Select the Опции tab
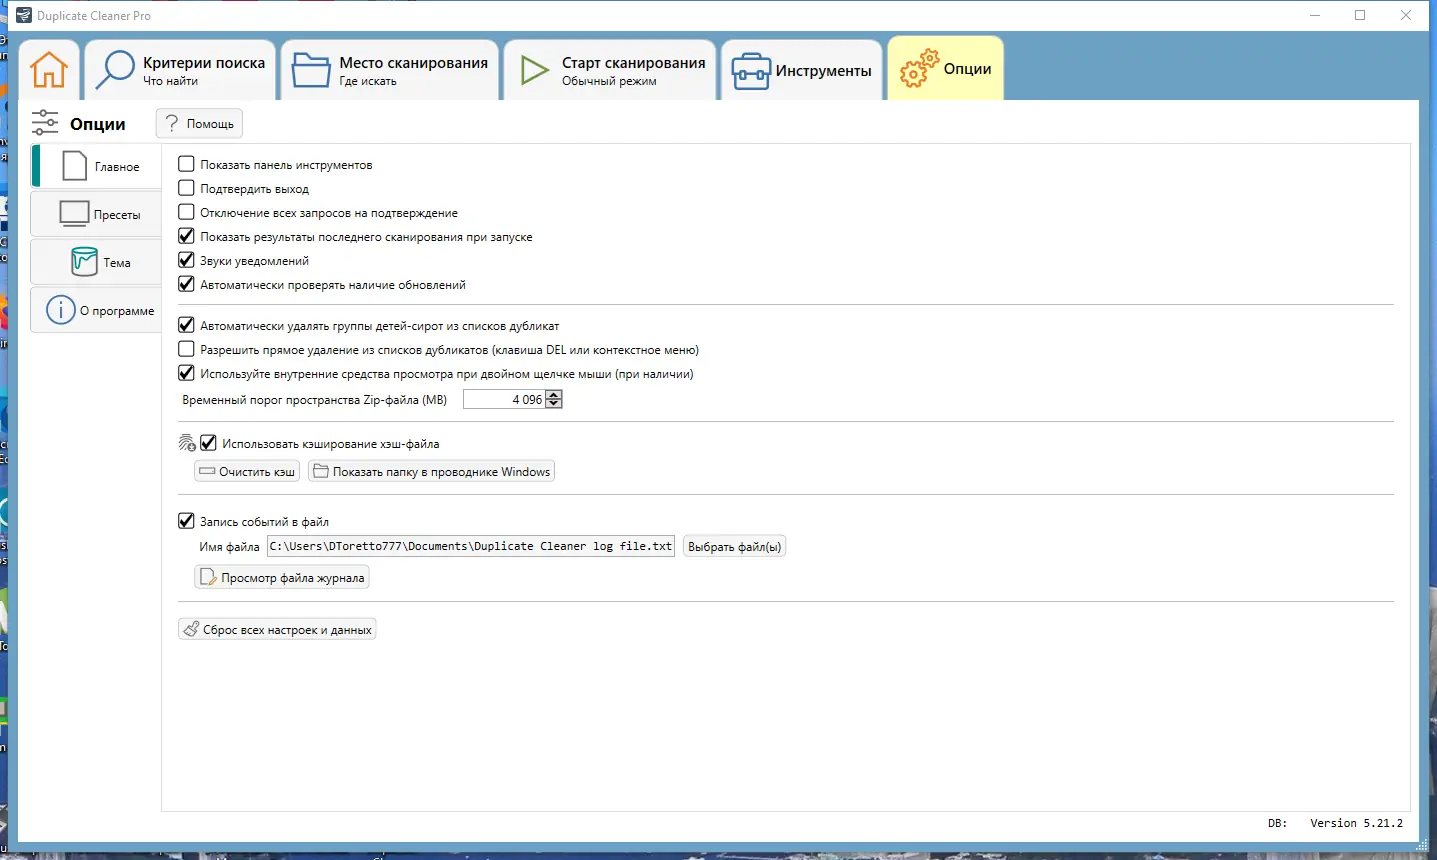 tap(946, 69)
